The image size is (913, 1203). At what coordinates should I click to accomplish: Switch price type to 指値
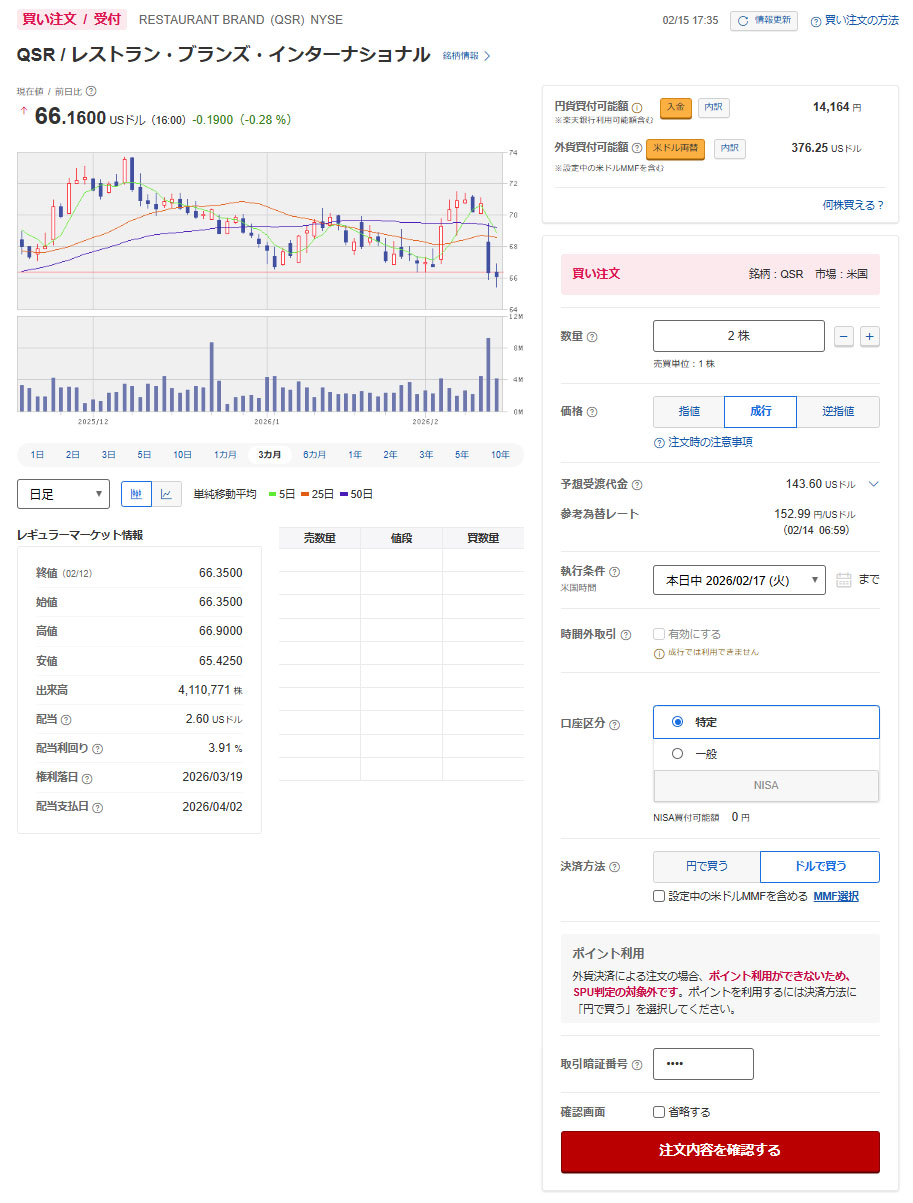689,412
